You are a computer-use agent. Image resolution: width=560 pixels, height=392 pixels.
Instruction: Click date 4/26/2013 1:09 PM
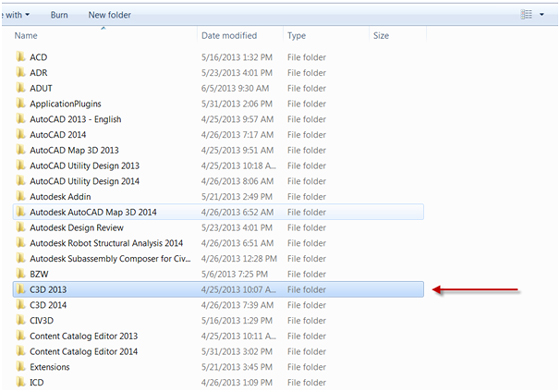point(237,382)
